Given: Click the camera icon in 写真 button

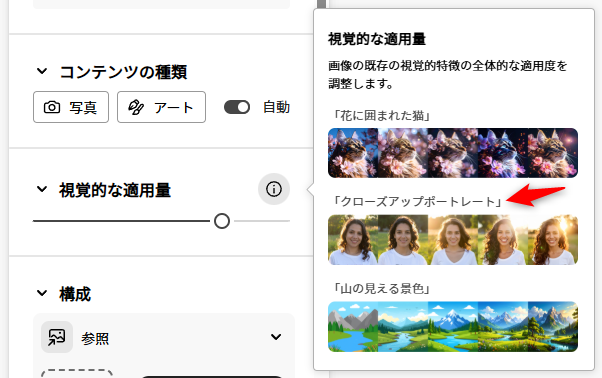Looking at the screenshot, I should [52, 107].
